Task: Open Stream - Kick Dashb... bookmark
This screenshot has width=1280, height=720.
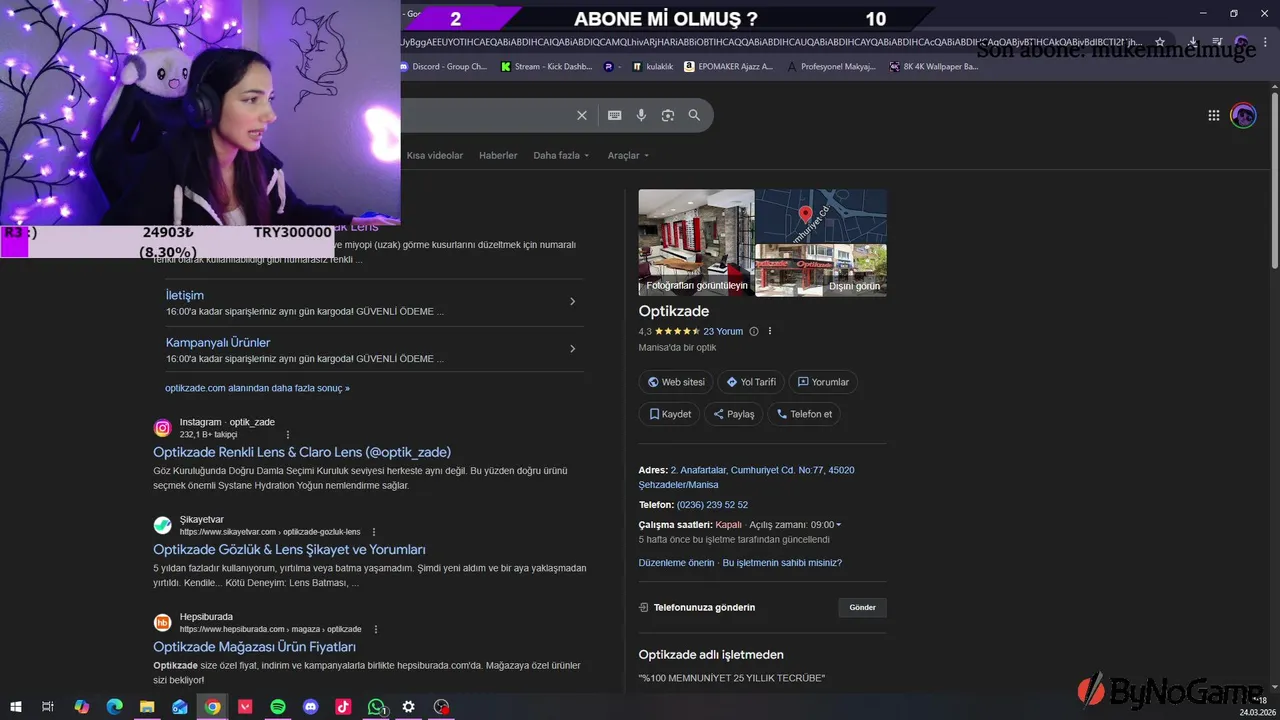Action: [x=546, y=67]
